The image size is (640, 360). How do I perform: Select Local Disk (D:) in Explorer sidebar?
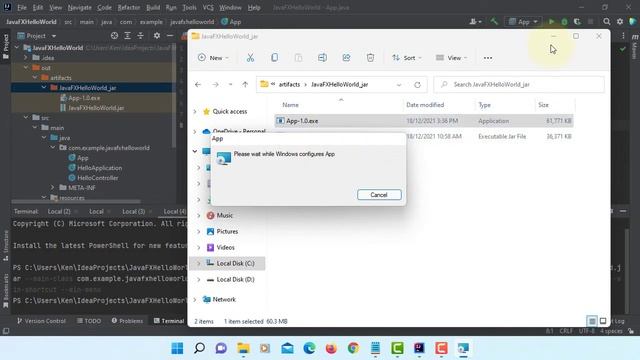point(235,280)
